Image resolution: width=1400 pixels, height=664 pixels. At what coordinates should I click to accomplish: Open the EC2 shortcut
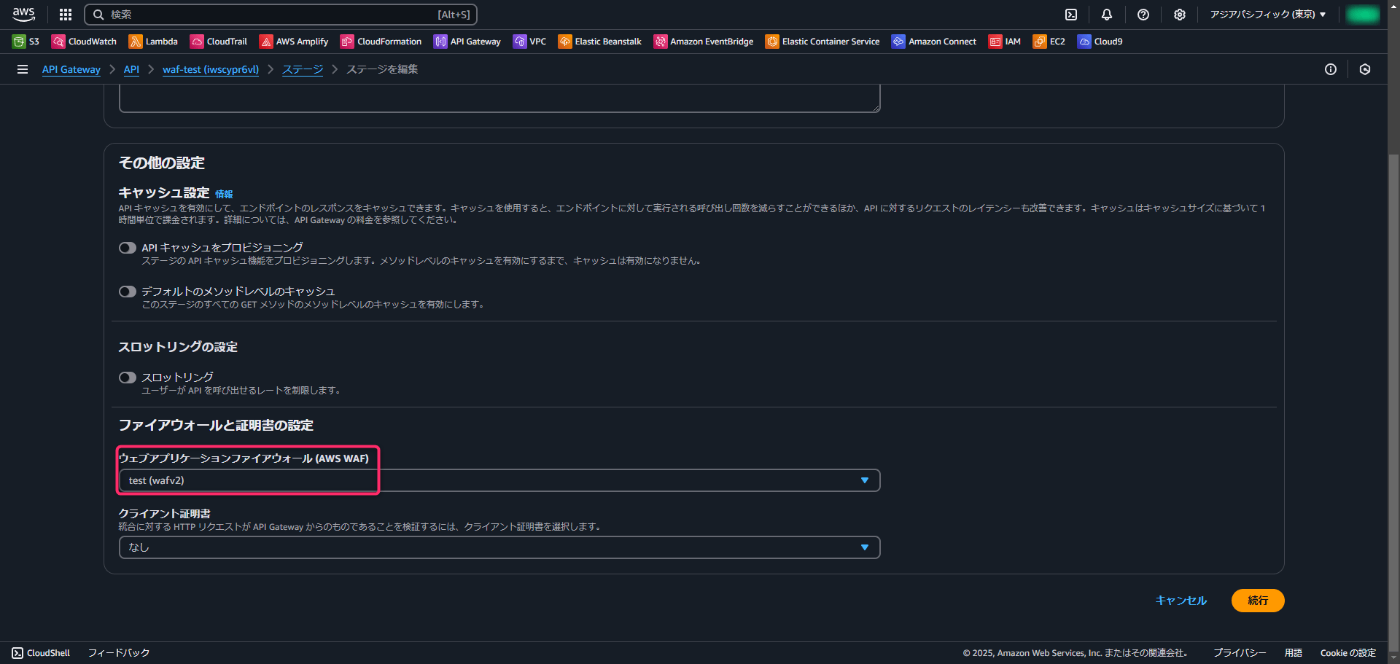click(x=1049, y=41)
